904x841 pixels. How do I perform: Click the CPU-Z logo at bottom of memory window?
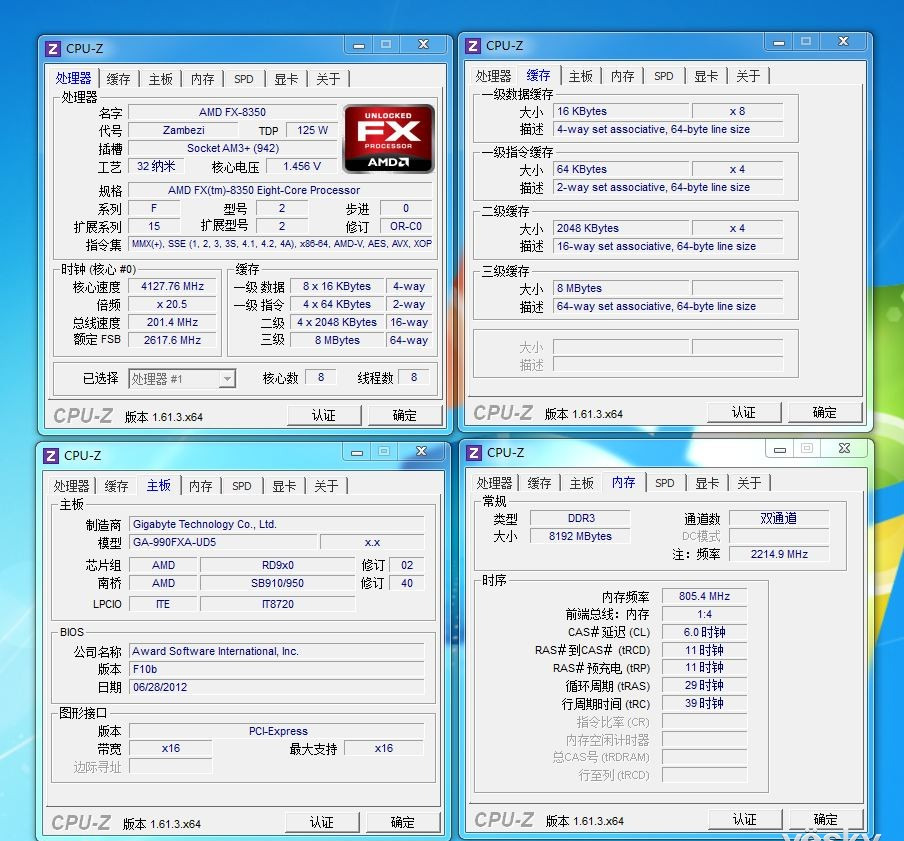(505, 819)
